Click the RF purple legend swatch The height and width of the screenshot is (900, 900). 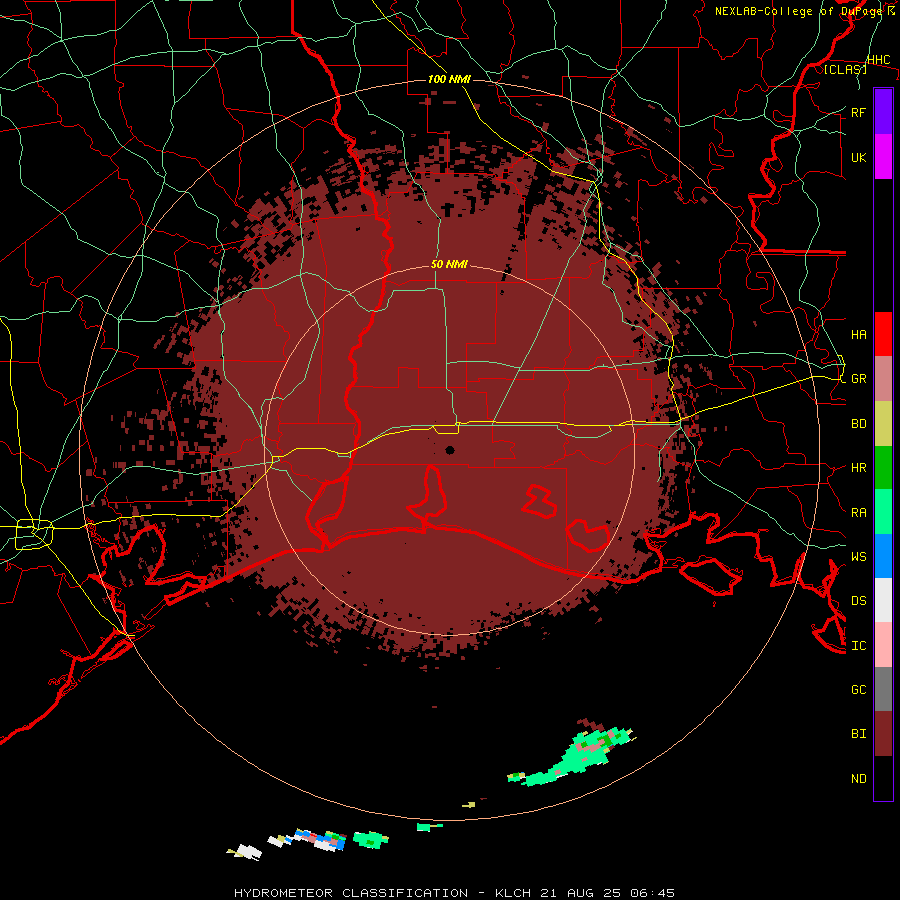coord(883,112)
